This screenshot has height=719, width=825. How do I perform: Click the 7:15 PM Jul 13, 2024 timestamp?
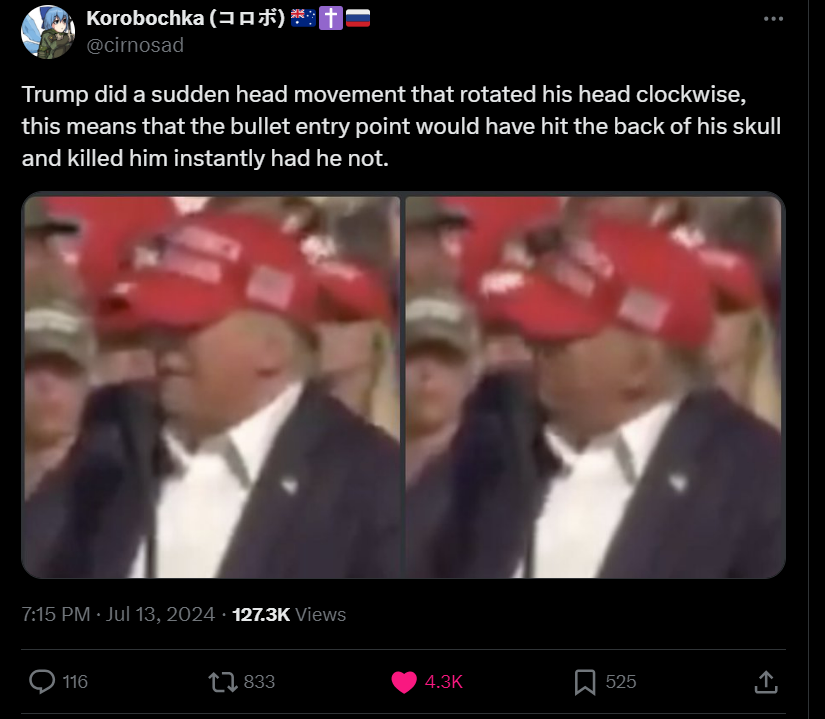[118, 614]
